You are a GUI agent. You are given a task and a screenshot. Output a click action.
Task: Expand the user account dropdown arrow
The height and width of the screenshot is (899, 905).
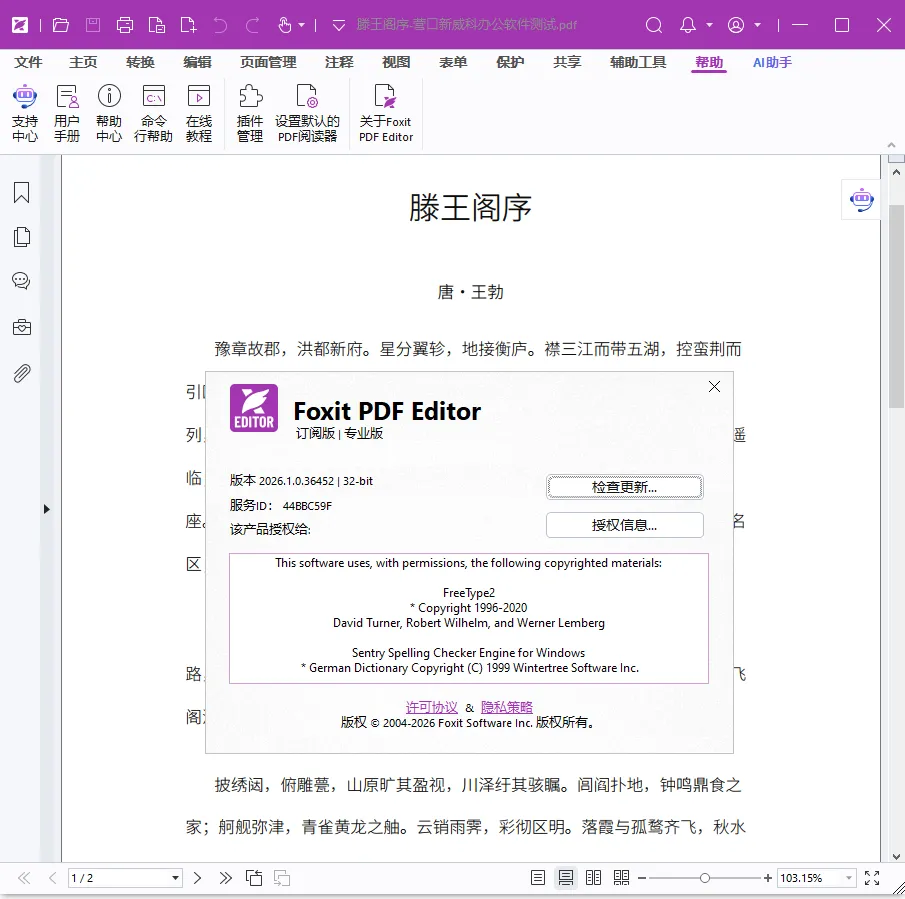[757, 25]
